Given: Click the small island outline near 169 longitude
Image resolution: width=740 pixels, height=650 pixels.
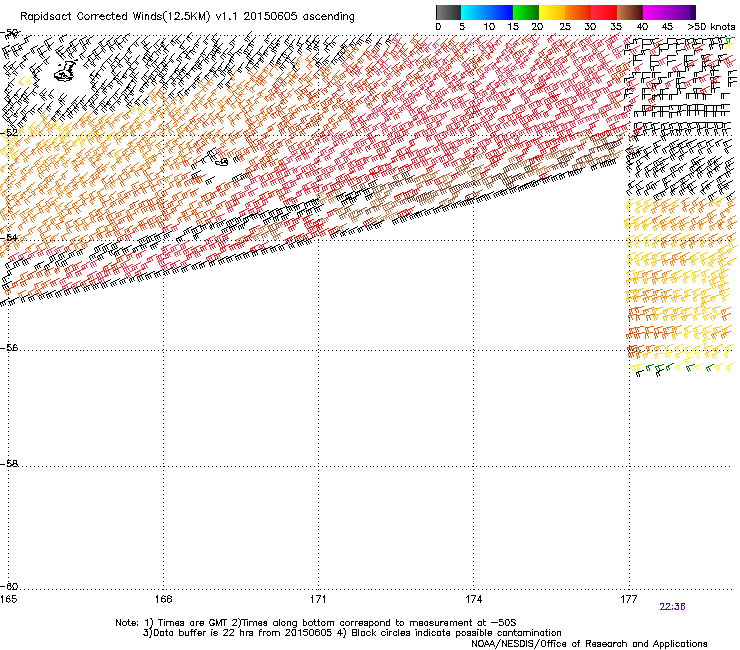Looking at the screenshot, I should [x=222, y=162].
